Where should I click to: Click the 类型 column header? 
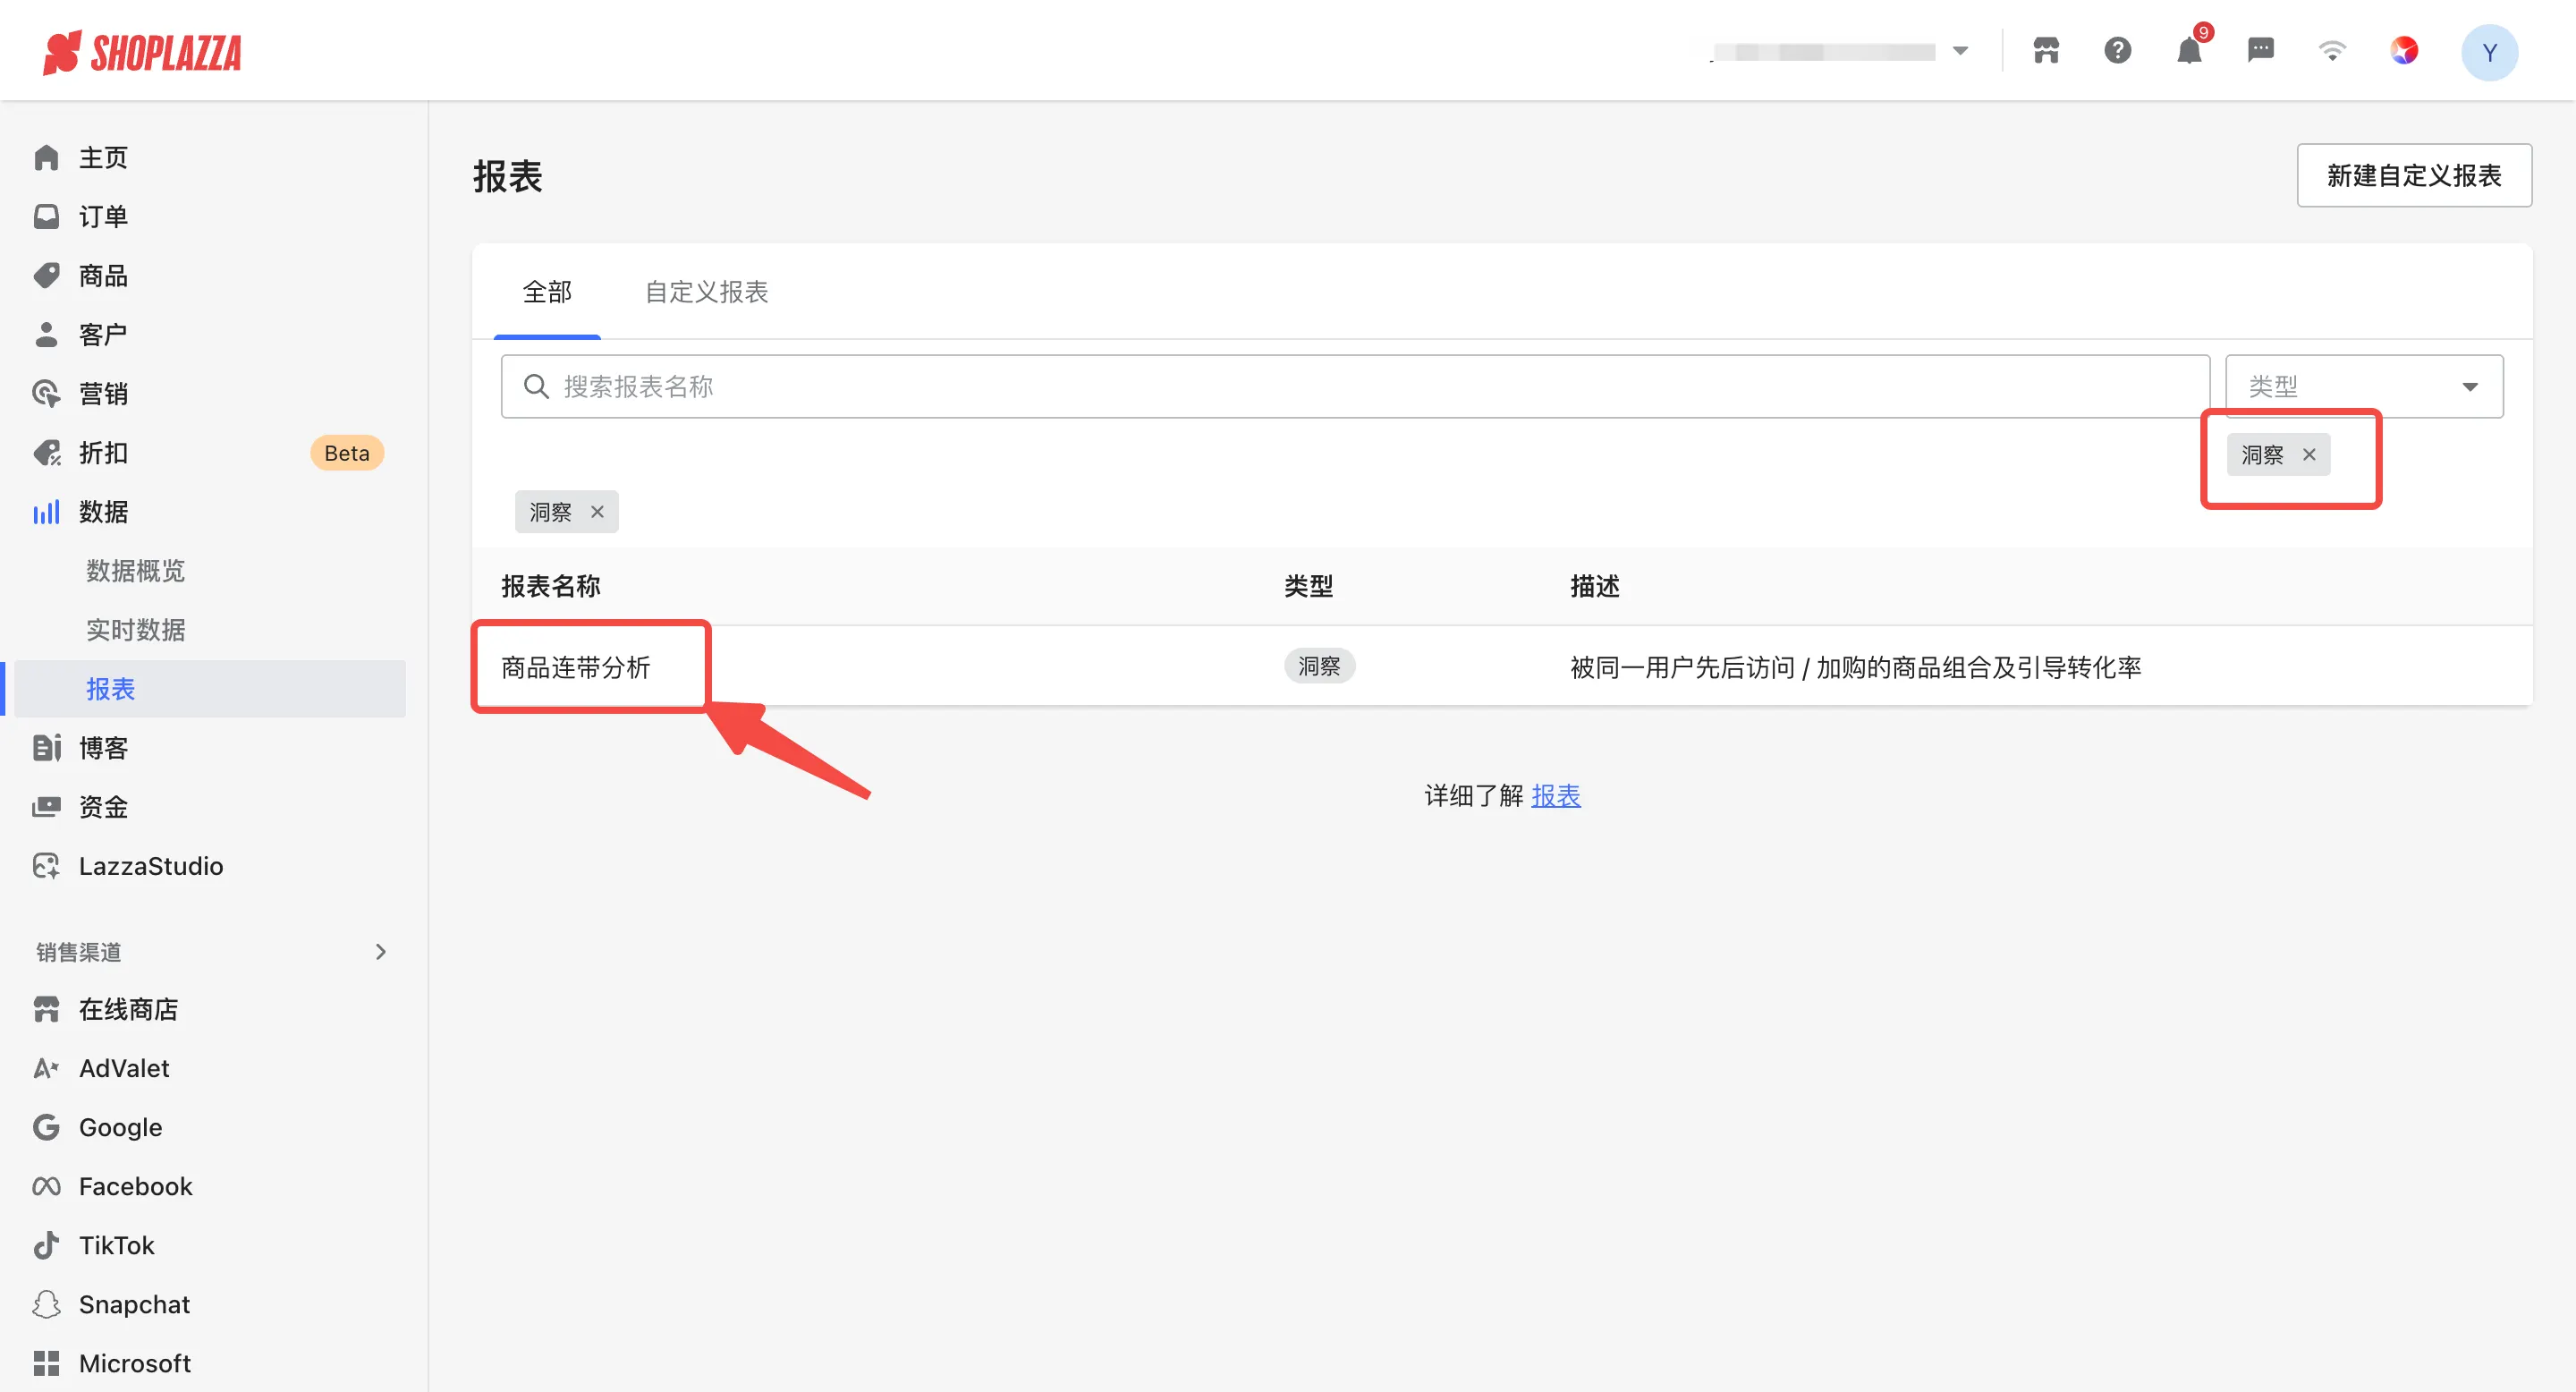[1309, 586]
